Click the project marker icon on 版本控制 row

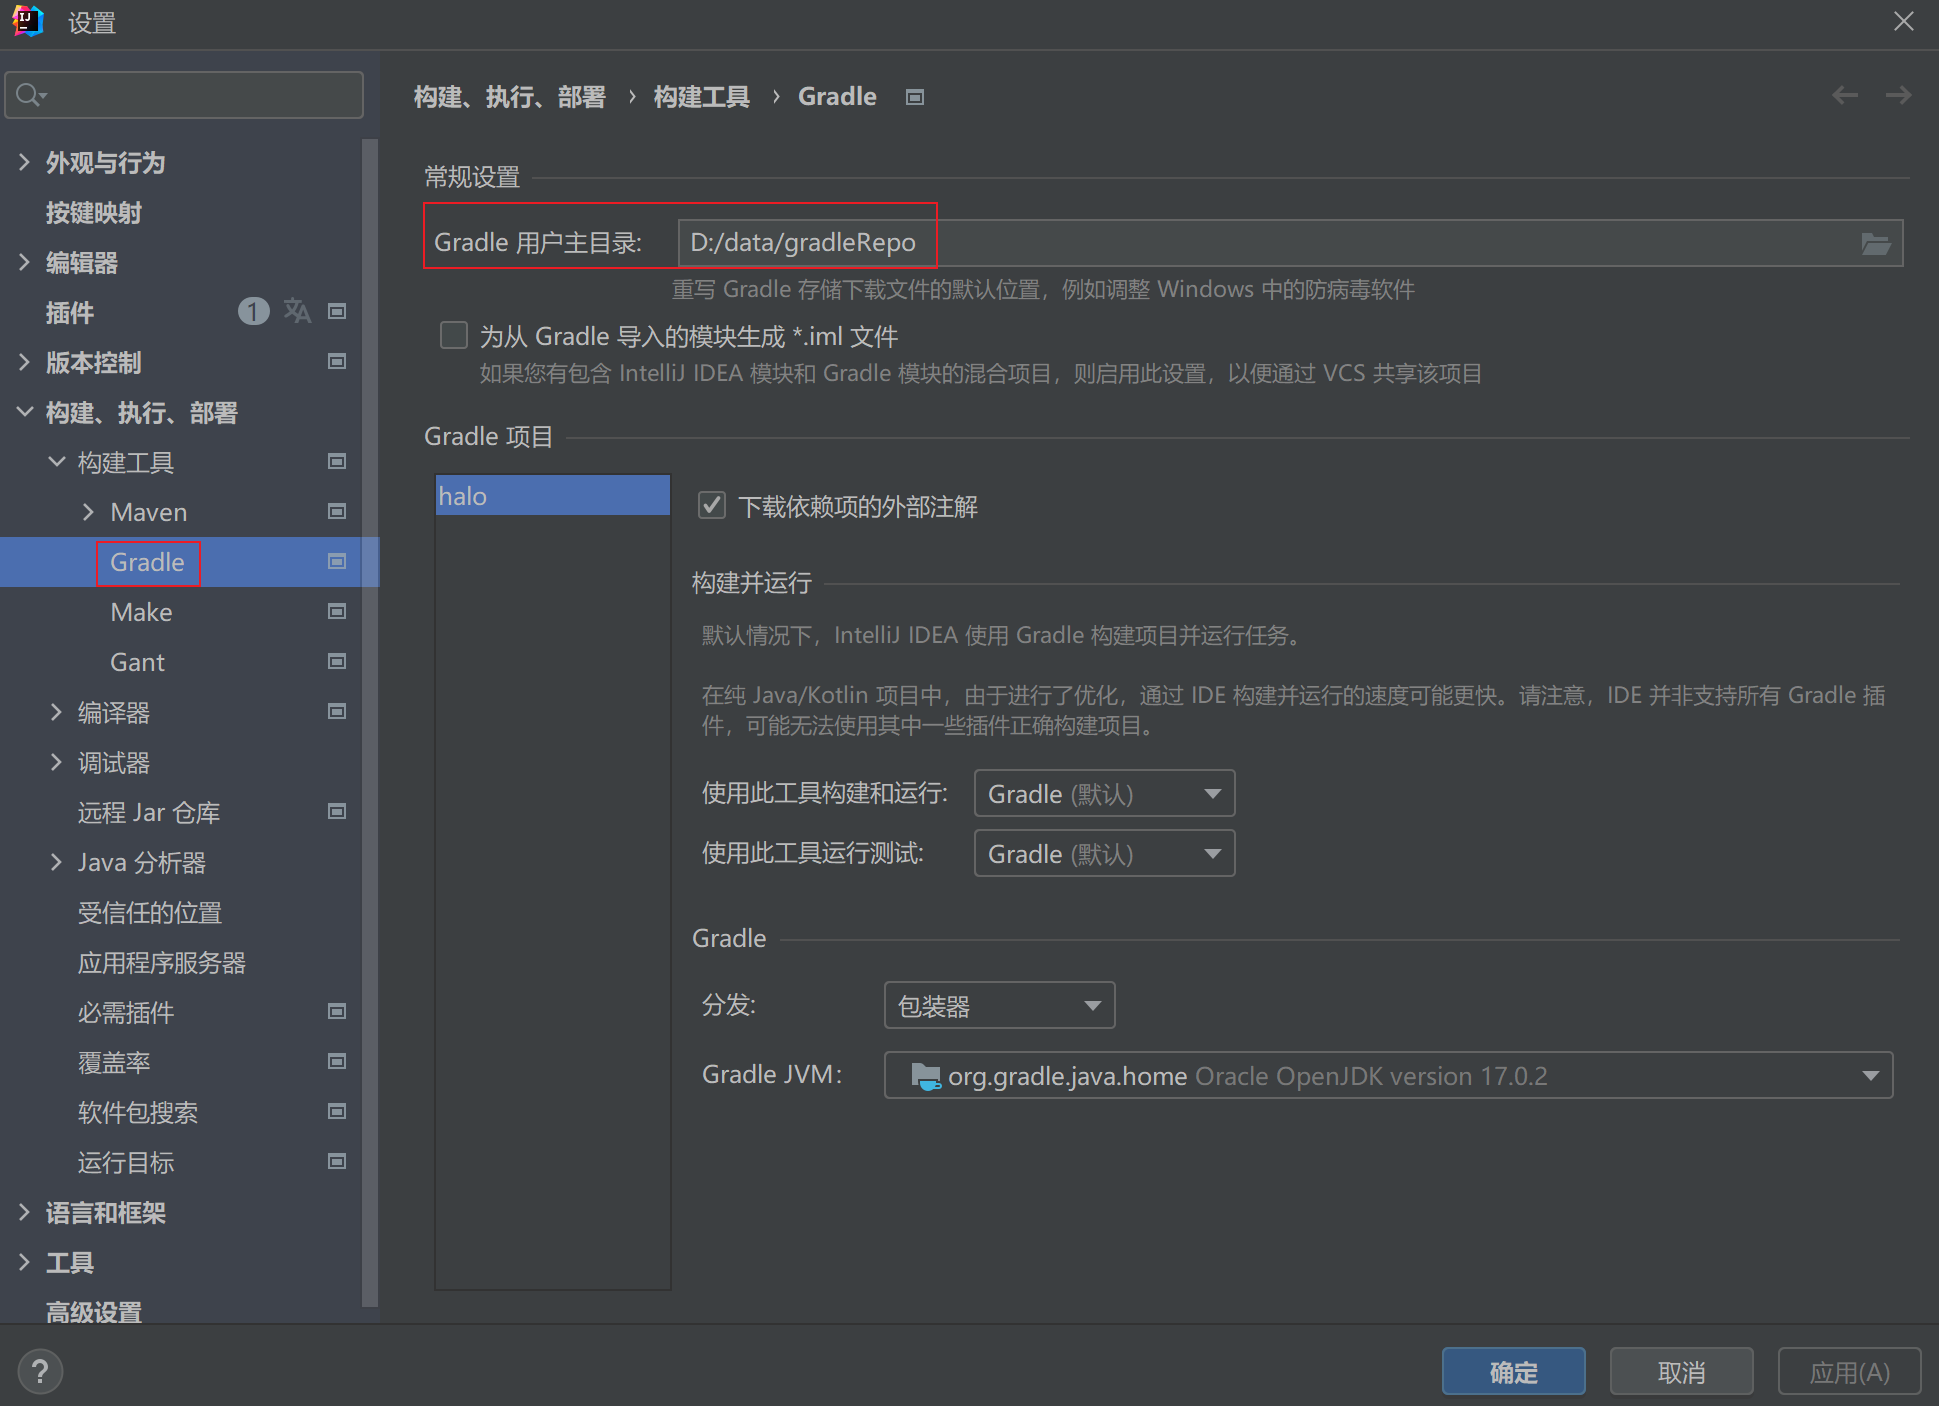pyautogui.click(x=337, y=361)
